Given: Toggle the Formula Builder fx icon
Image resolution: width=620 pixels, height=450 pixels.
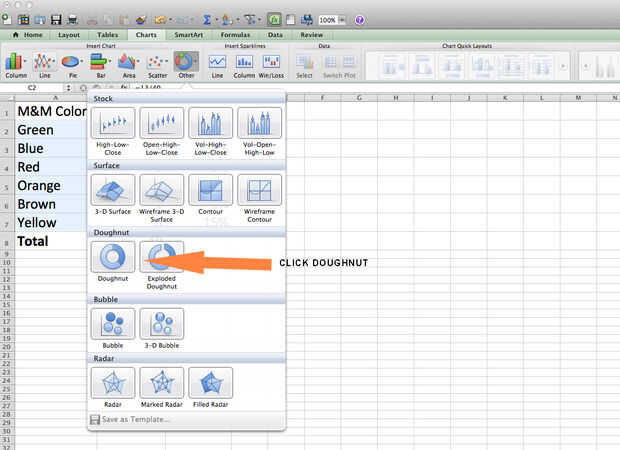Looking at the screenshot, I should (x=274, y=19).
